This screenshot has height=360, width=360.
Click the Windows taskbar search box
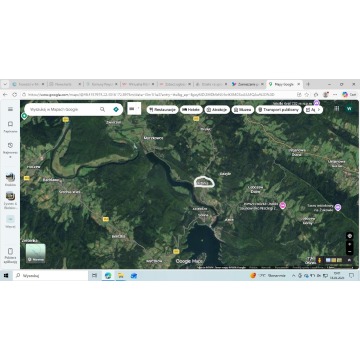pos(50,276)
